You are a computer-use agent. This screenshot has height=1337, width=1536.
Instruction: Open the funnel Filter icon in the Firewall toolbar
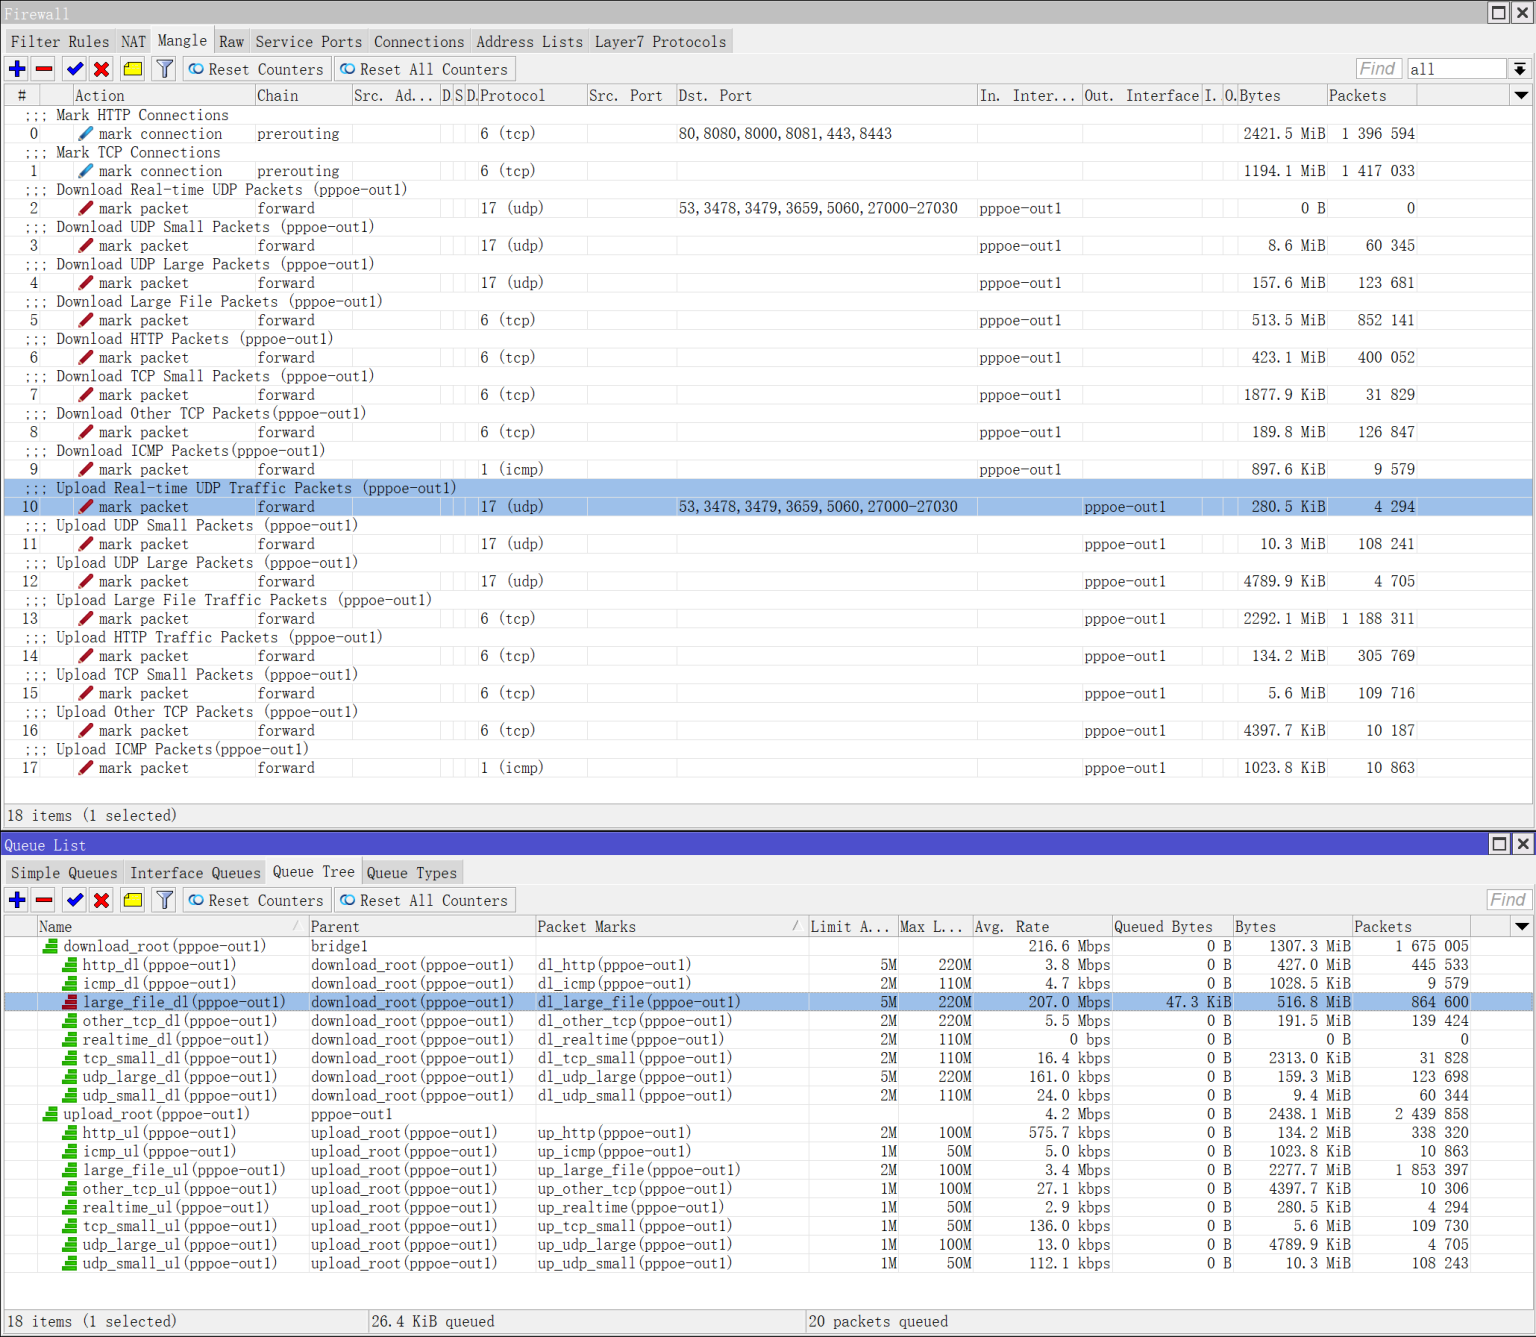165,69
